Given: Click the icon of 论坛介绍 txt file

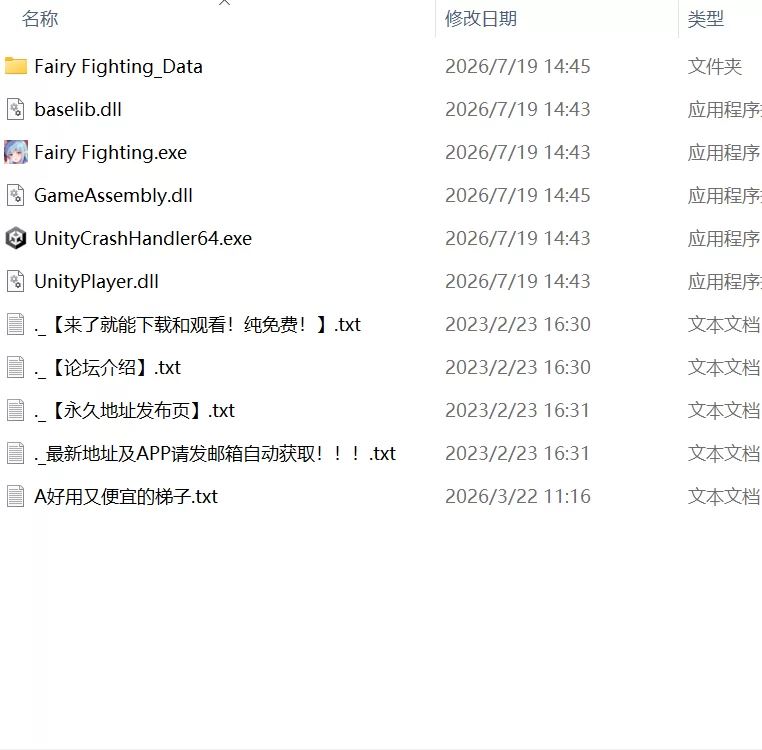Looking at the screenshot, I should click(16, 367).
